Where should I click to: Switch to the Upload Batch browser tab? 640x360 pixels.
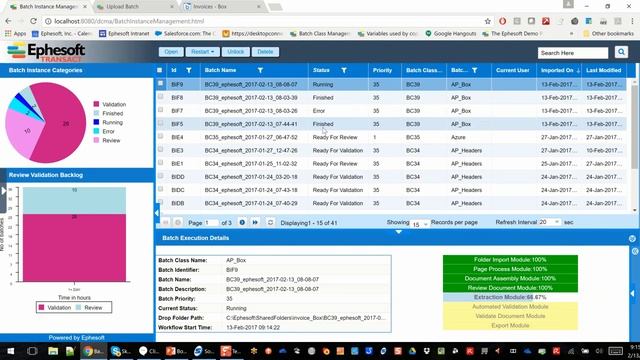click(x=134, y=7)
